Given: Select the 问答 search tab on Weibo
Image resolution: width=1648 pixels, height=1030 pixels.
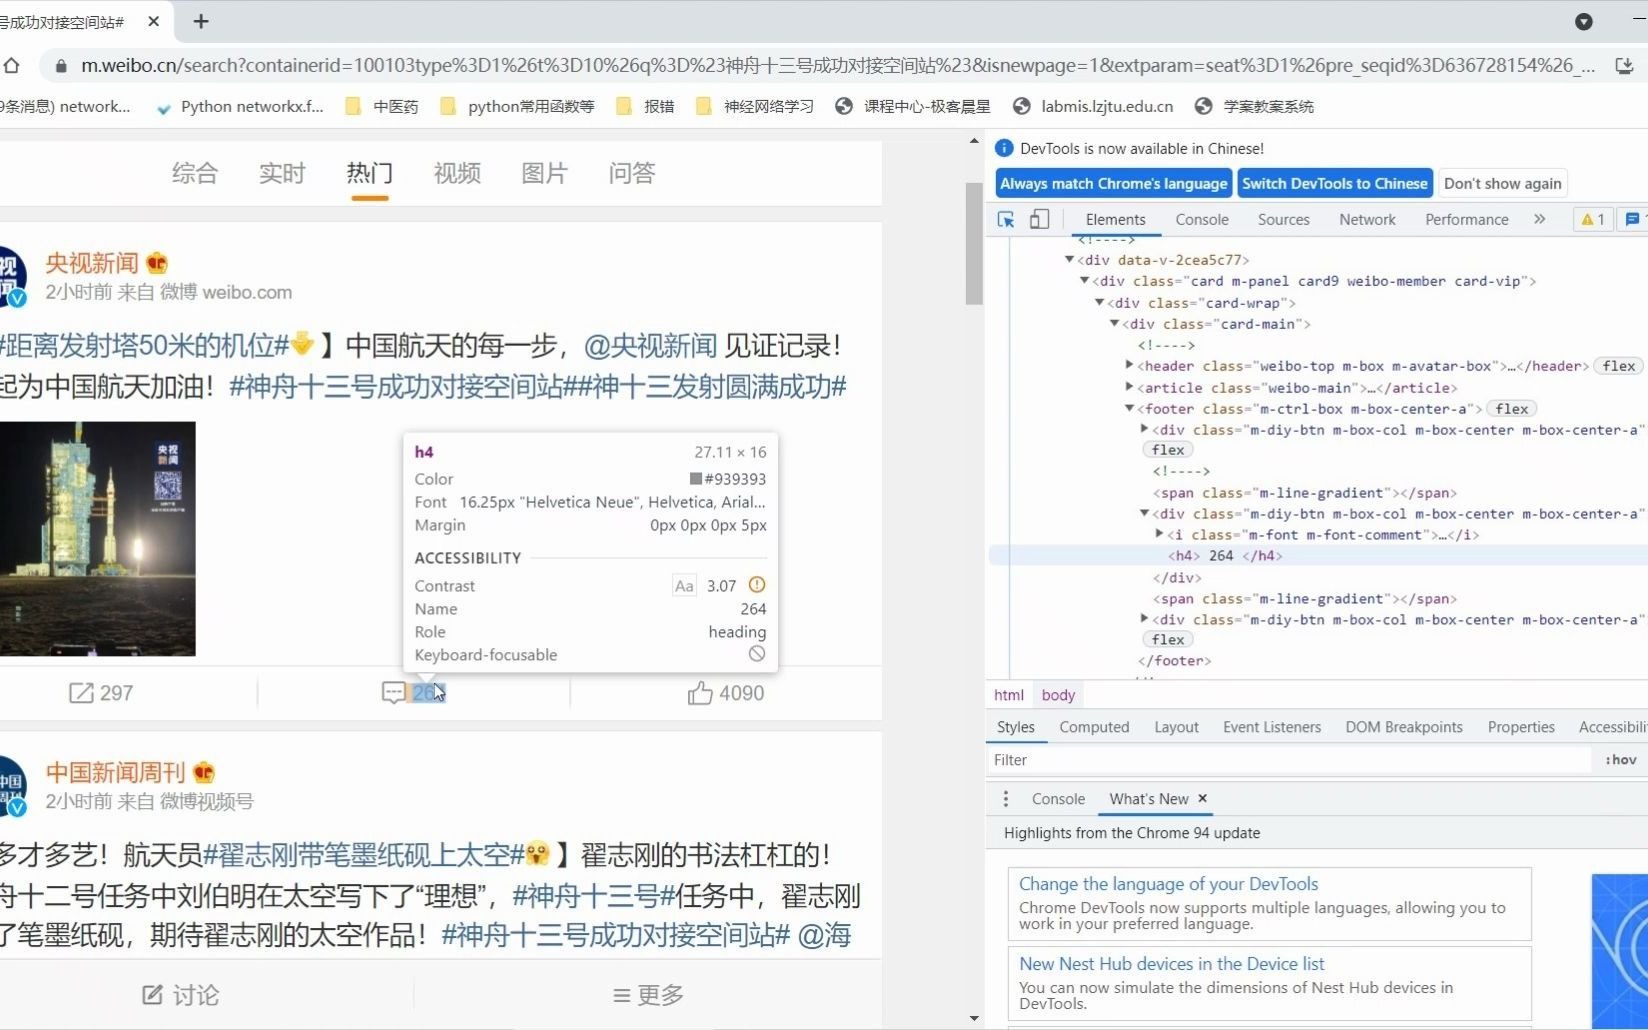Looking at the screenshot, I should pyautogui.click(x=632, y=173).
